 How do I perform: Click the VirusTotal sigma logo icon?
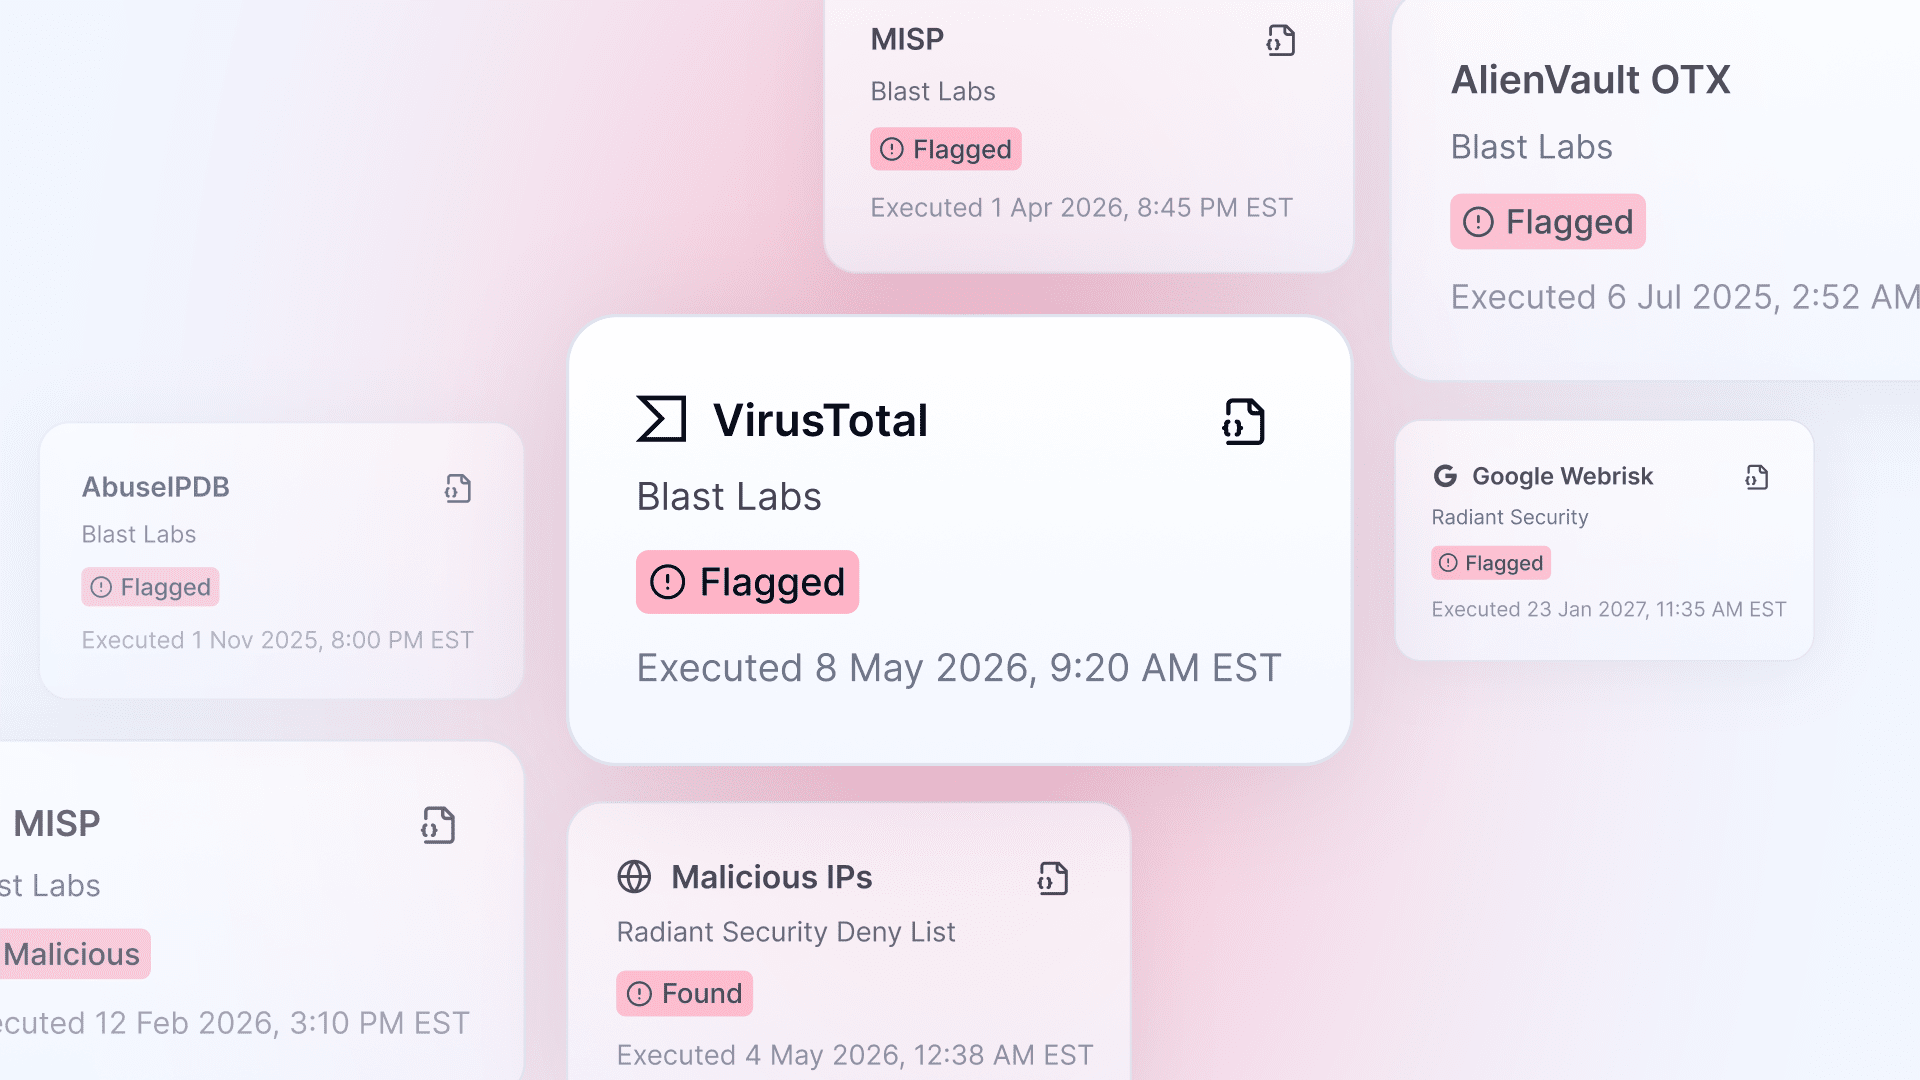(661, 419)
